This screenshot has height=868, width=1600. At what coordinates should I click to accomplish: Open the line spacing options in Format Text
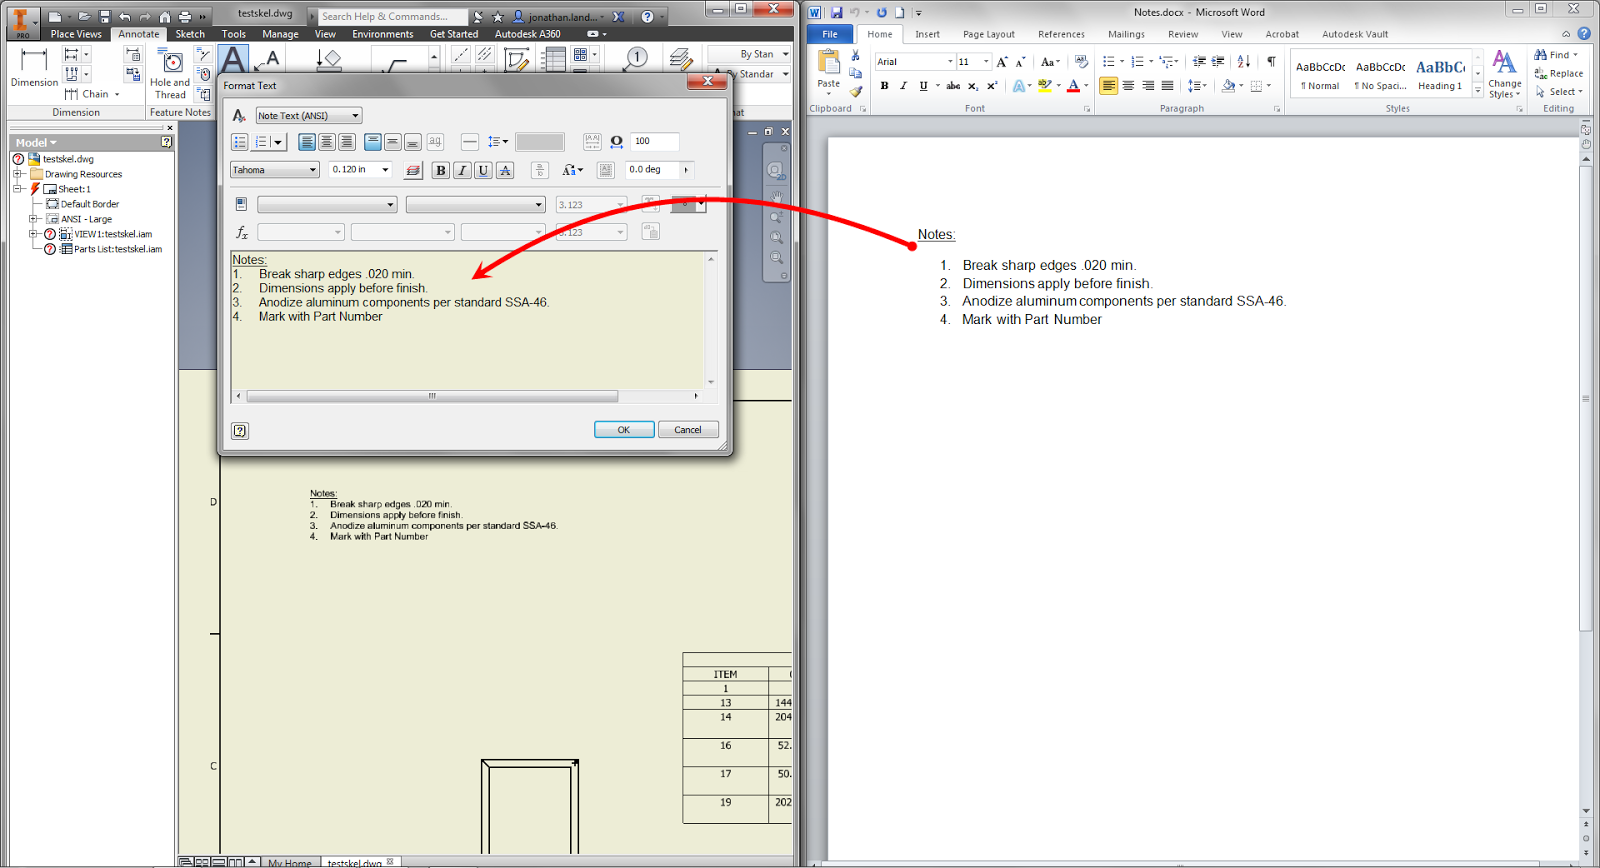pyautogui.click(x=497, y=142)
